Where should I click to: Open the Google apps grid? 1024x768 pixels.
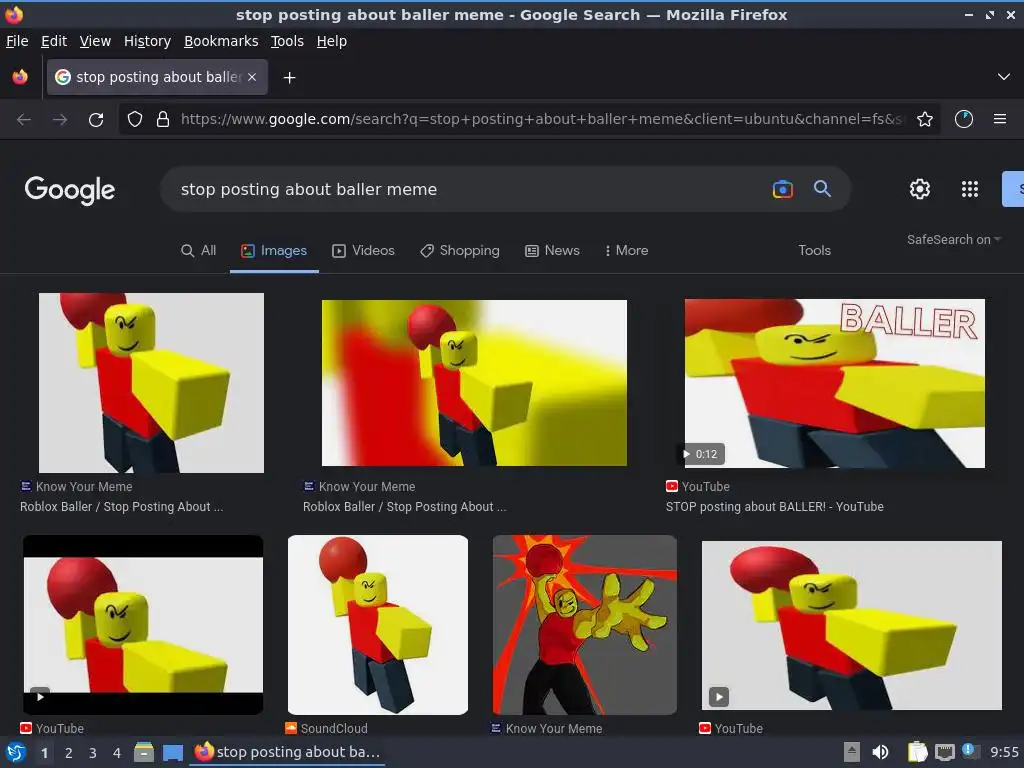[x=970, y=189]
